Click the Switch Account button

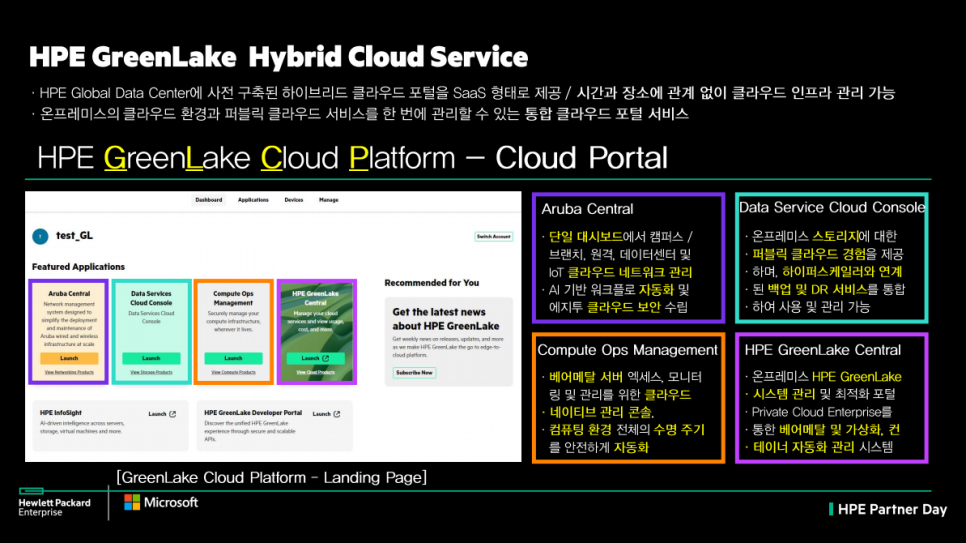coord(493,236)
